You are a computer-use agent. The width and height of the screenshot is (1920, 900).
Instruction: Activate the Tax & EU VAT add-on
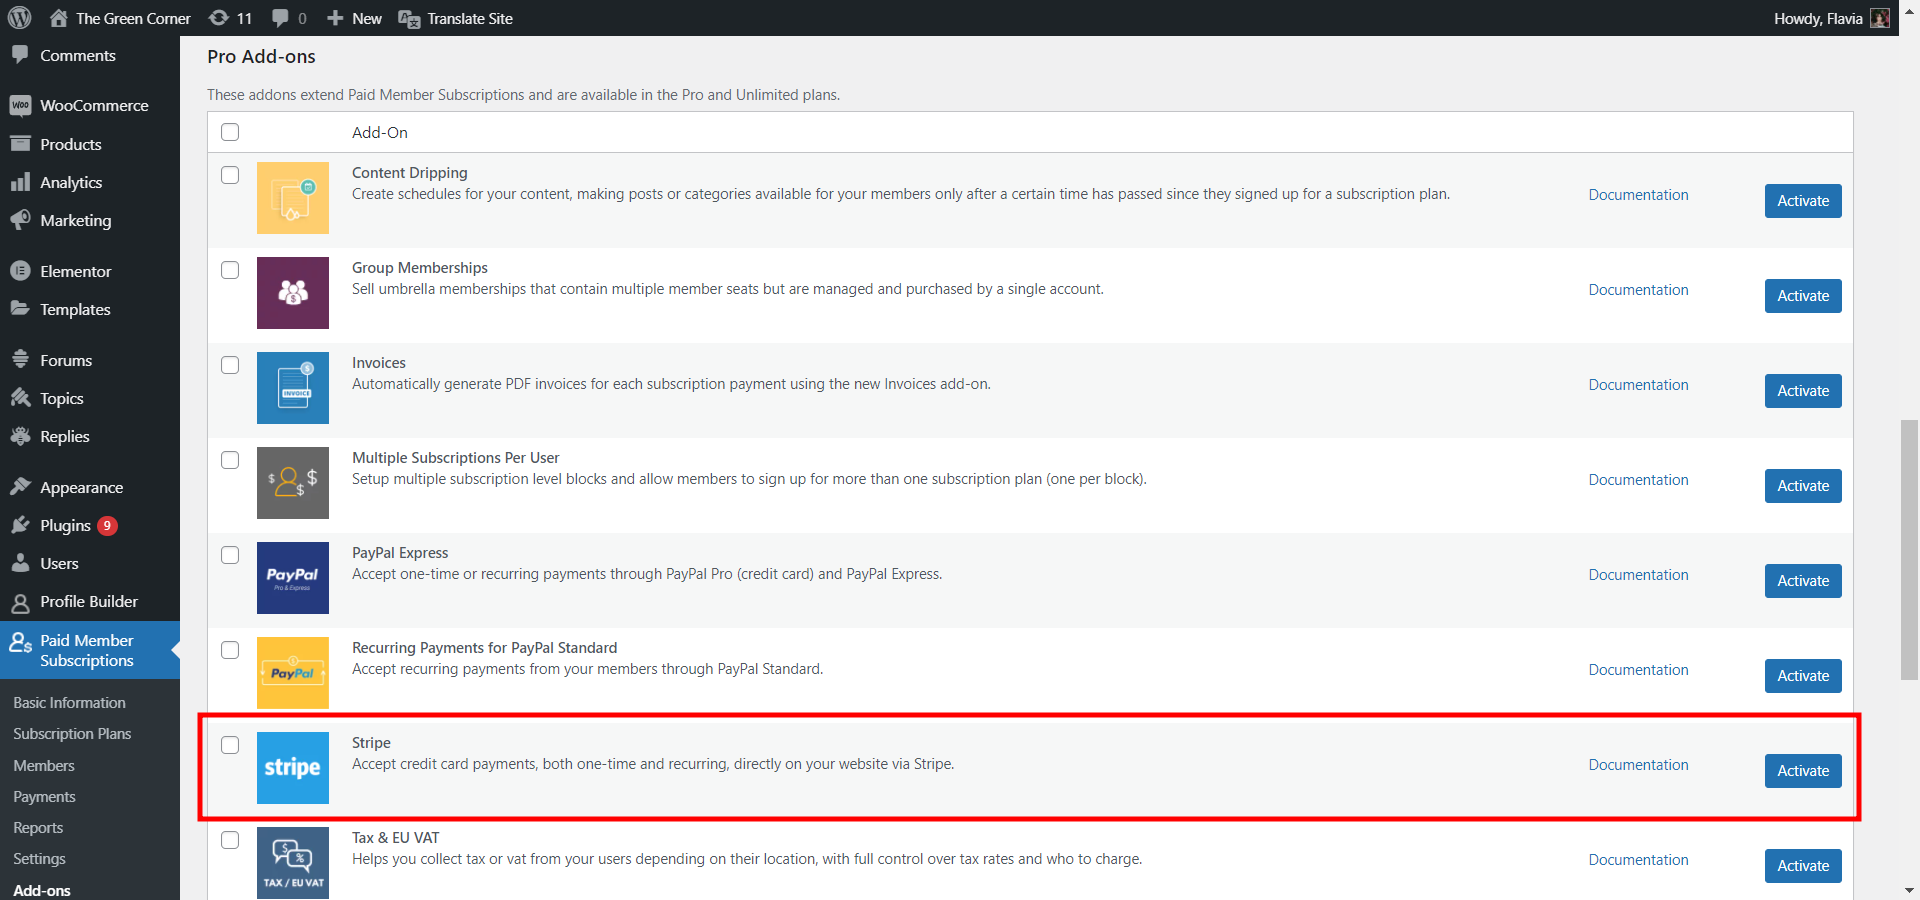click(1803, 866)
